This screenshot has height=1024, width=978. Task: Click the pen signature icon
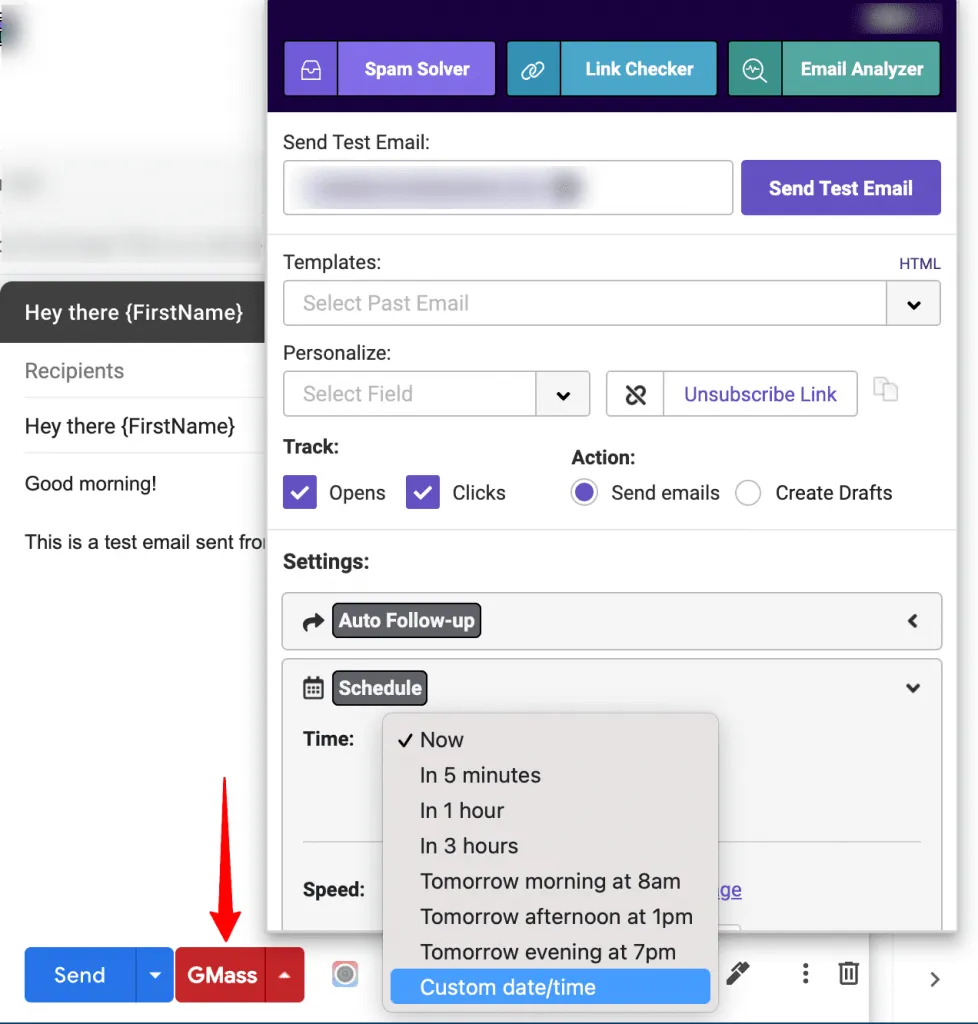point(738,973)
